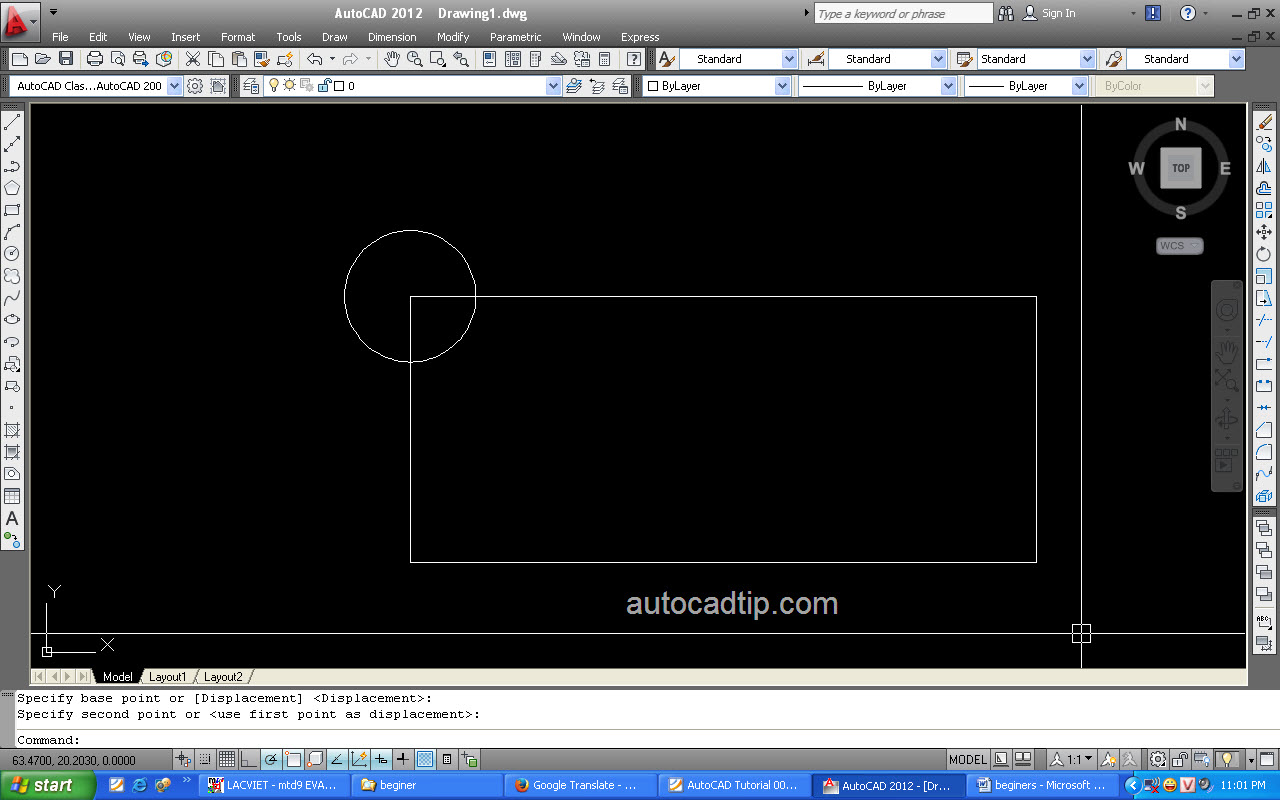Click the Undo arrow icon
Screen dimensions: 1280x800
tap(314, 59)
